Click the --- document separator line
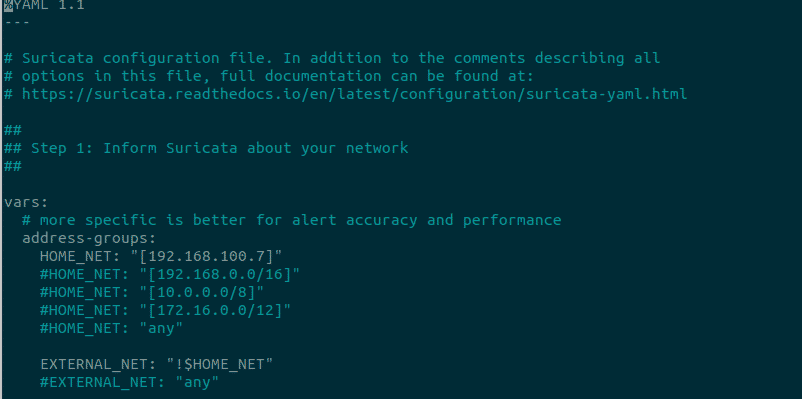 pos(17,23)
